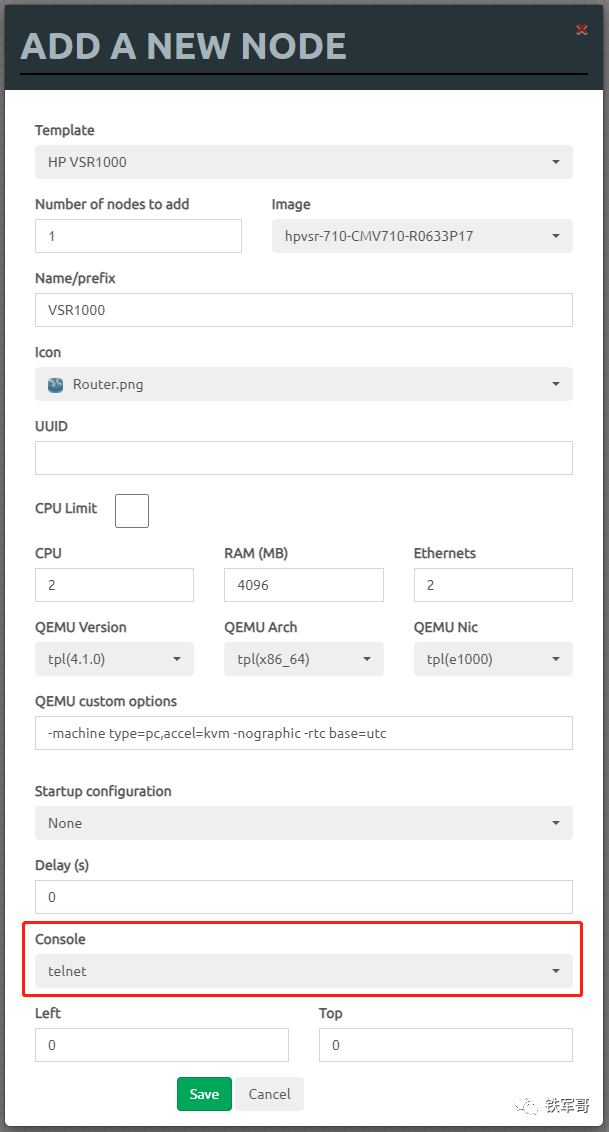Focus the Number of nodes to add field

(139, 236)
